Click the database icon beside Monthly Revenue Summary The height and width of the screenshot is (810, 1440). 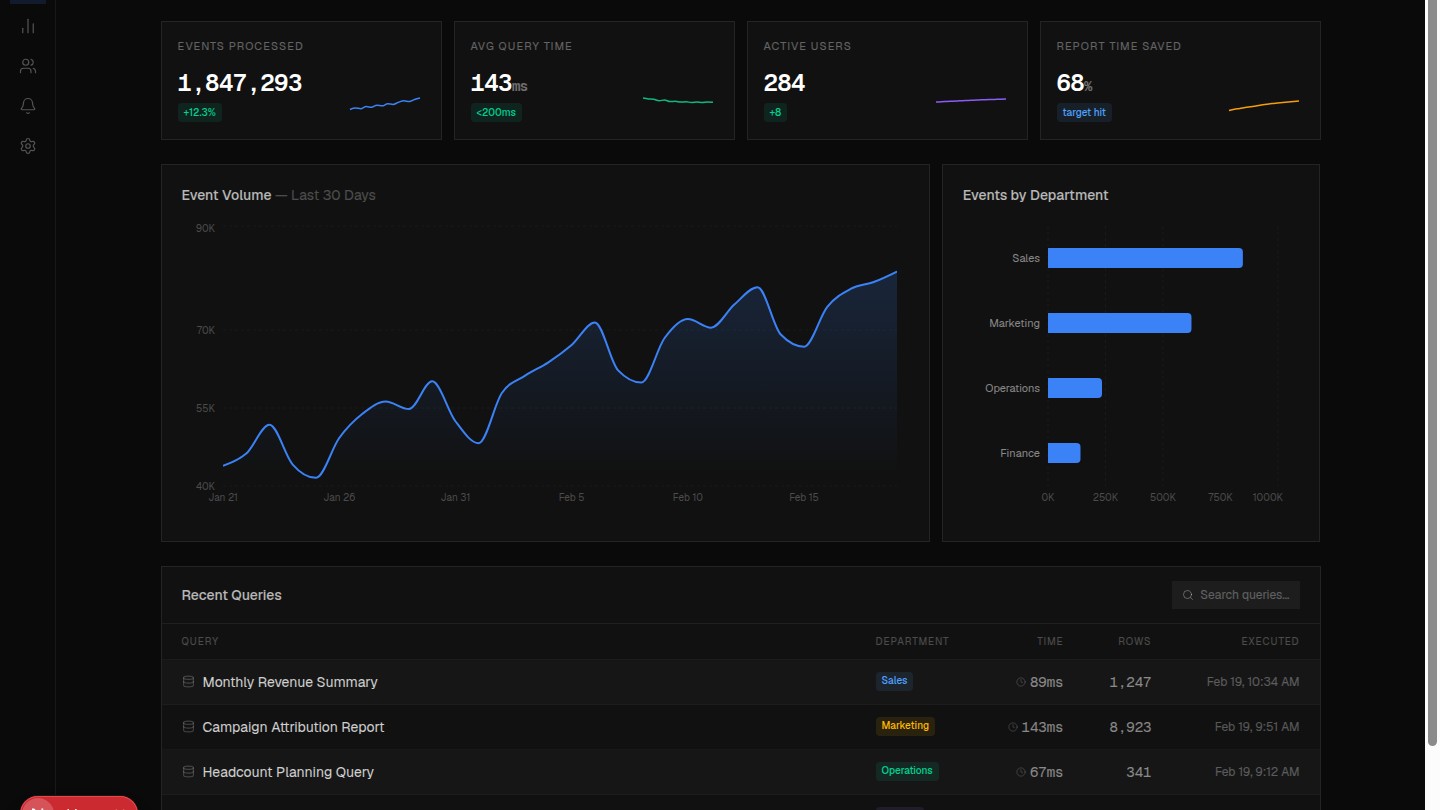pos(188,681)
